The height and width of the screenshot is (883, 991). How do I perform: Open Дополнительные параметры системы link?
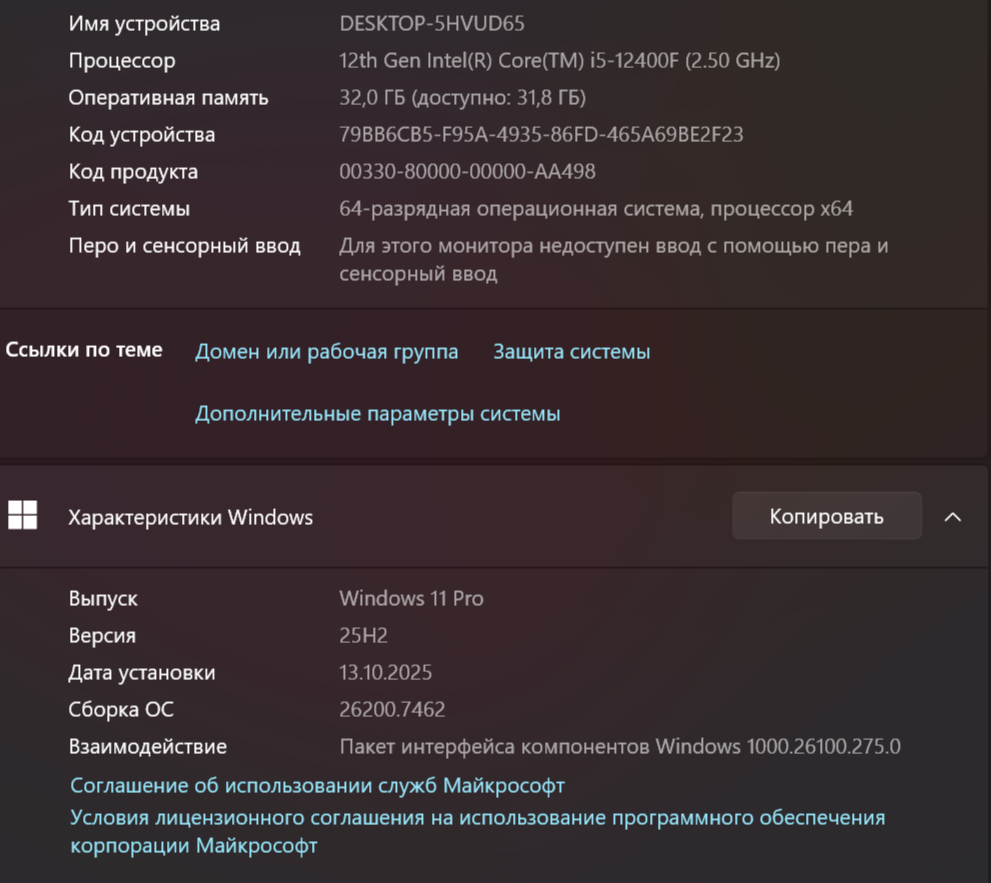pyautogui.click(x=377, y=414)
